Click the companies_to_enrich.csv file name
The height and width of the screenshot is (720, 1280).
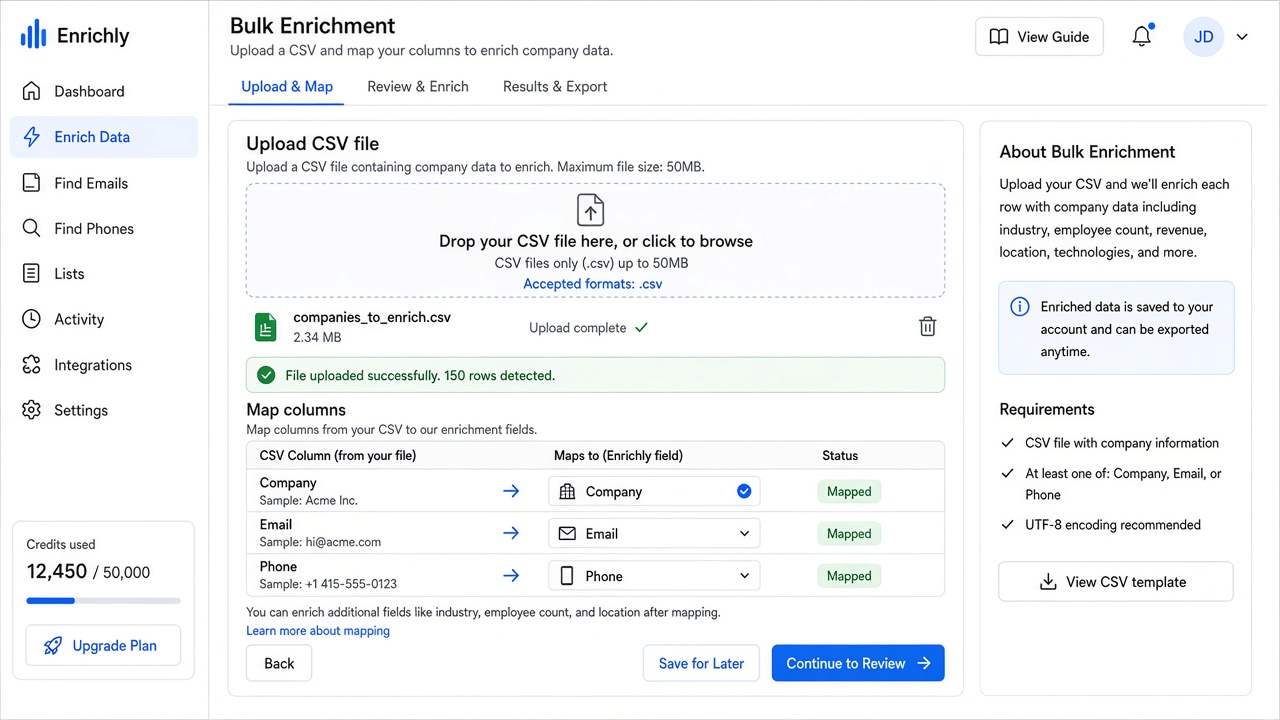372,317
